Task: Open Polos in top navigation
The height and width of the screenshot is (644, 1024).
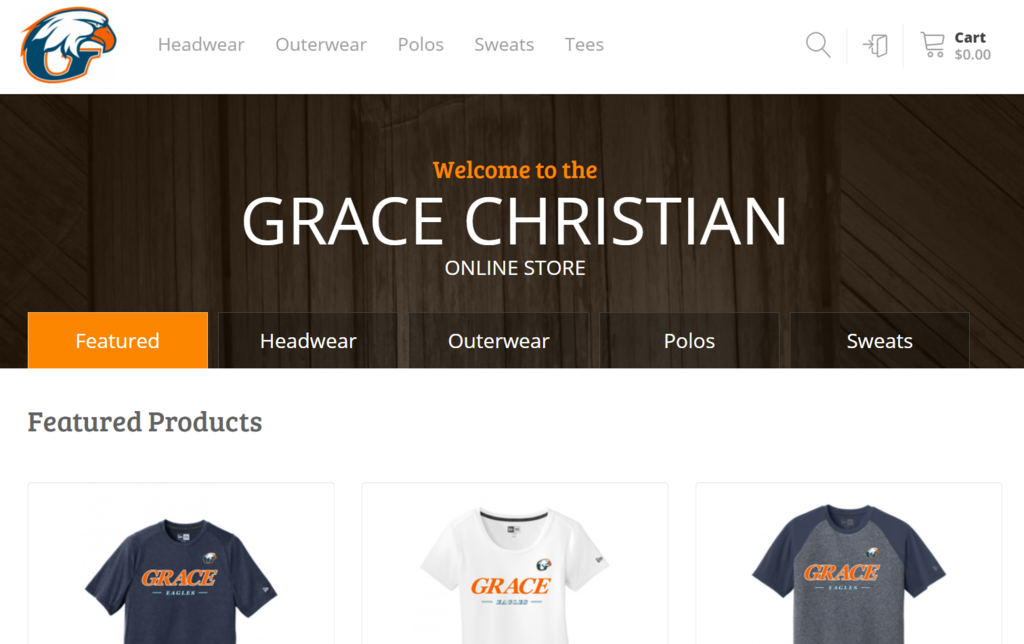Action: 421,44
